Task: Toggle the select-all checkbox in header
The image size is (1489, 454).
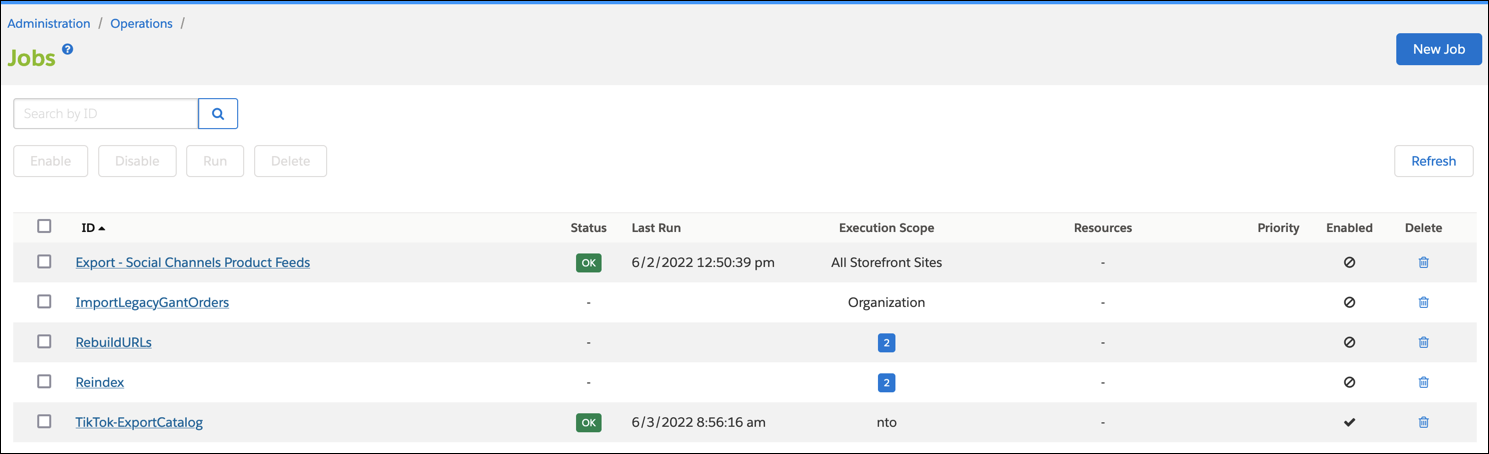Action: [x=44, y=226]
